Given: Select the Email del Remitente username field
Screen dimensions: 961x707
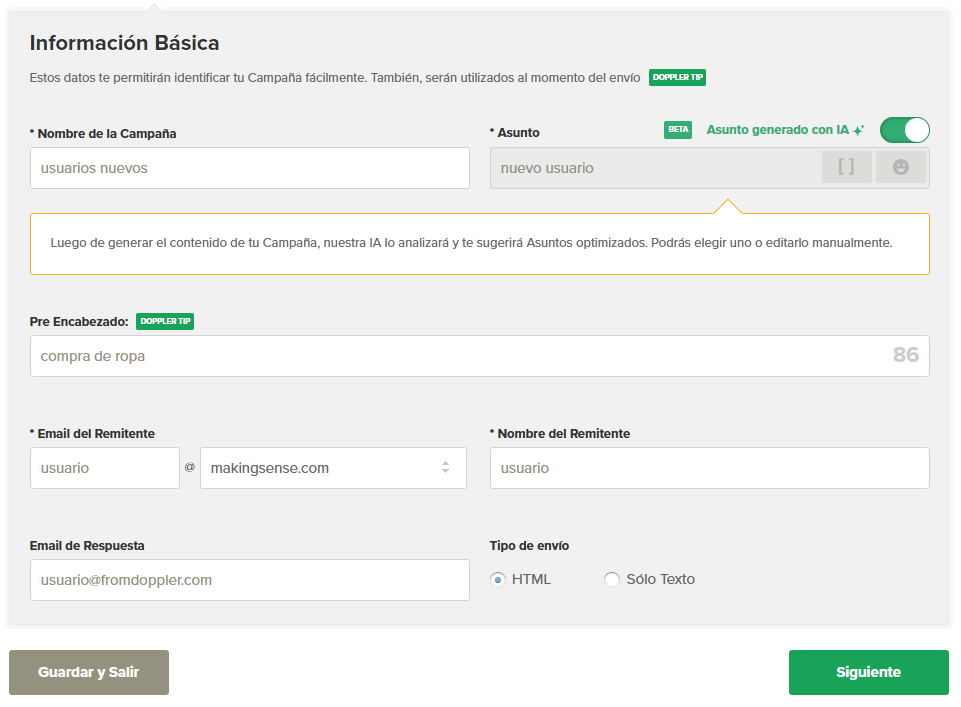Looking at the screenshot, I should click(x=104, y=468).
